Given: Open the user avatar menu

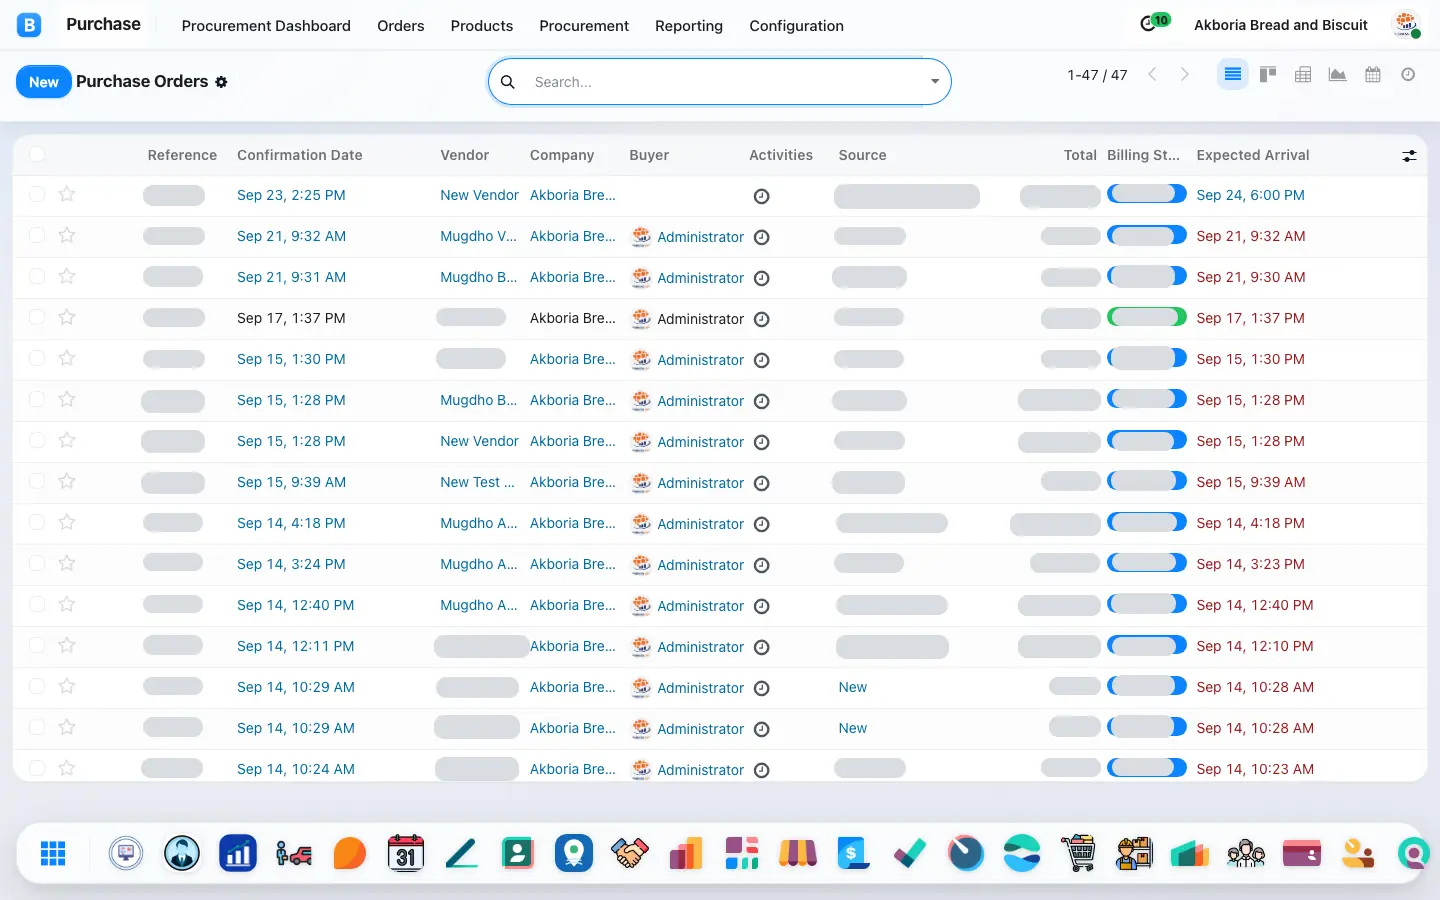Looking at the screenshot, I should pyautogui.click(x=1406, y=25).
